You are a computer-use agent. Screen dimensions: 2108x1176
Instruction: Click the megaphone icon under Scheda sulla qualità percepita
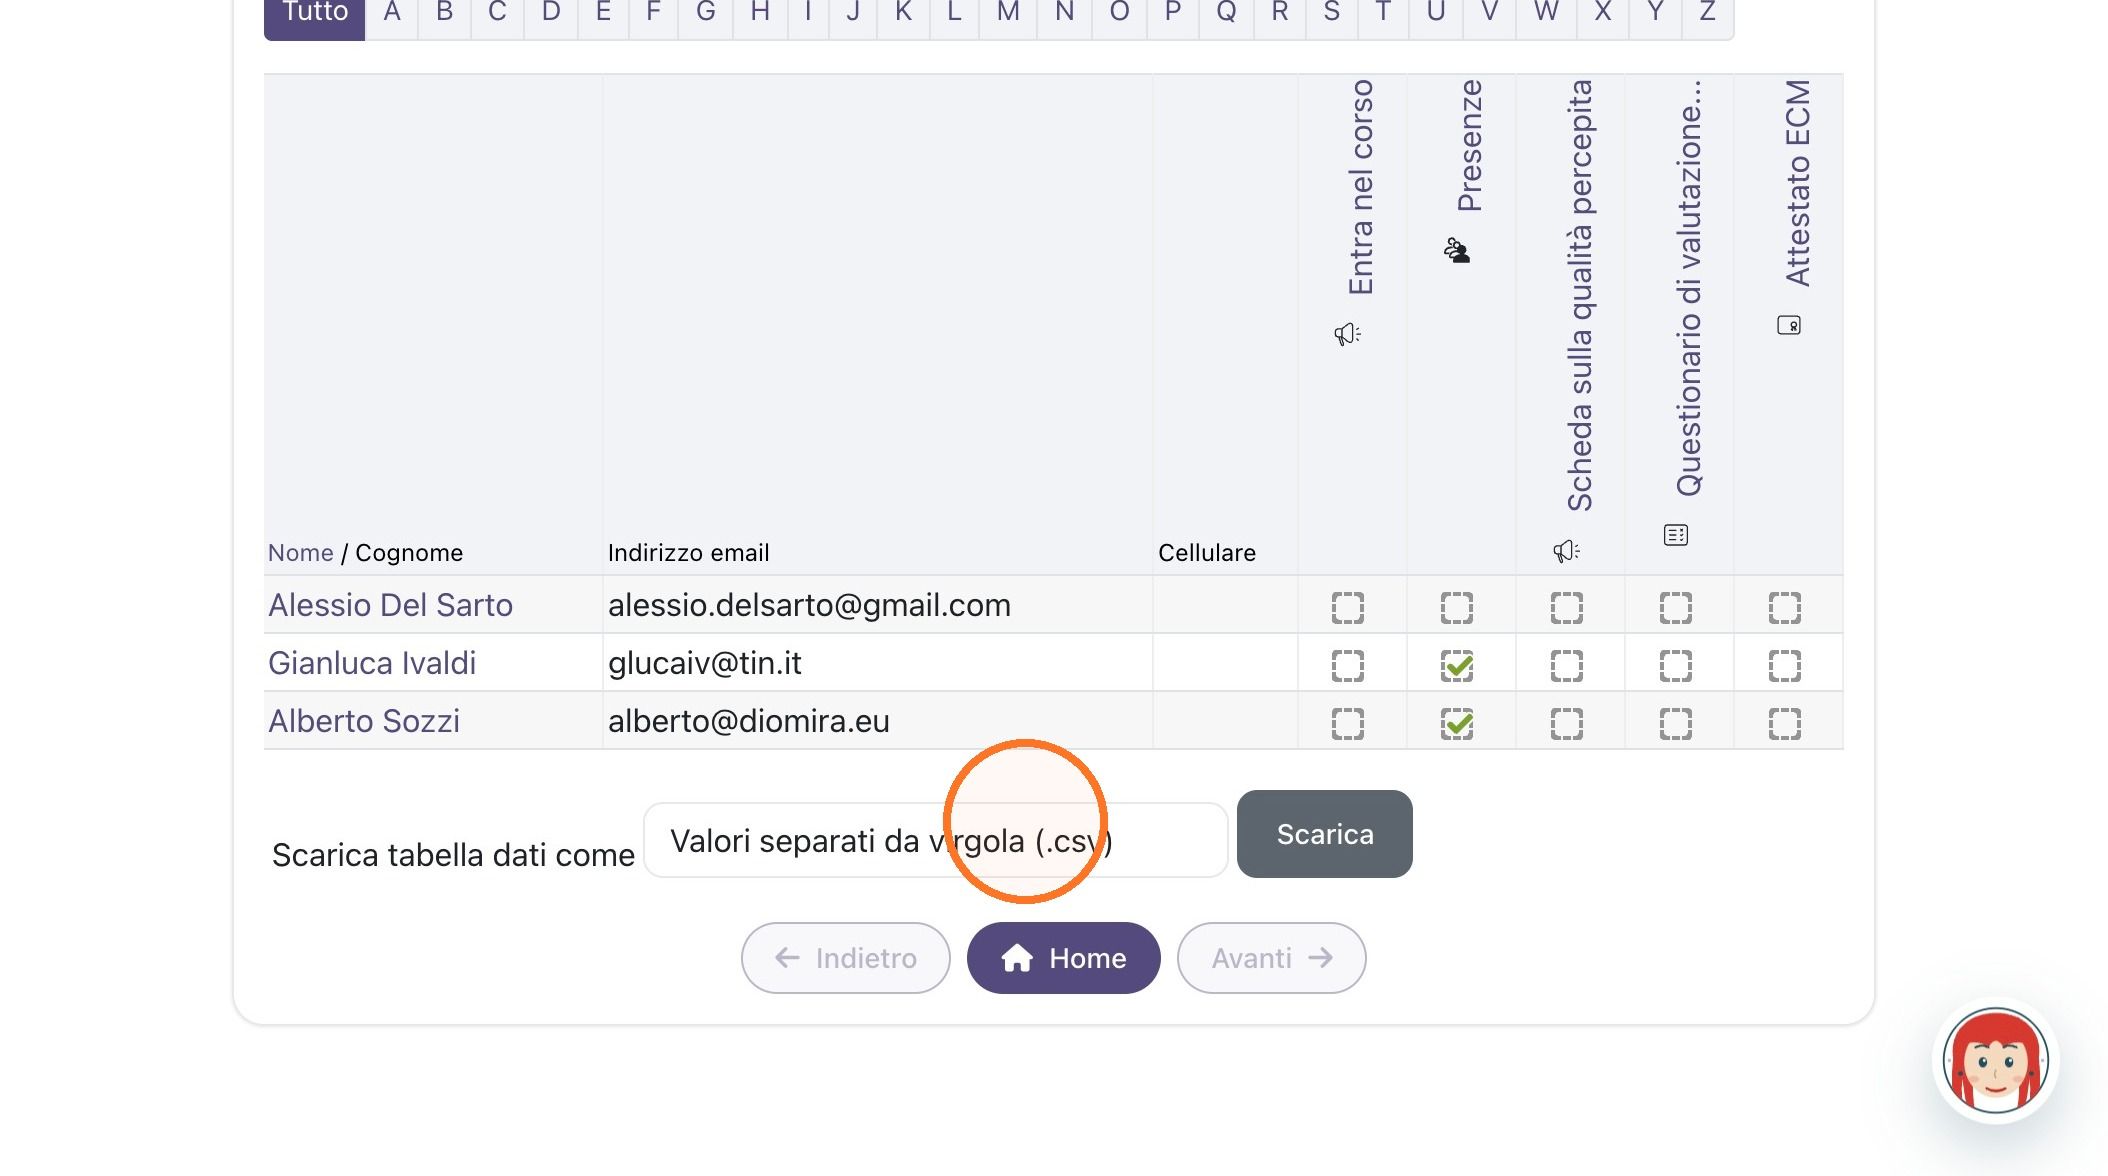[1566, 551]
